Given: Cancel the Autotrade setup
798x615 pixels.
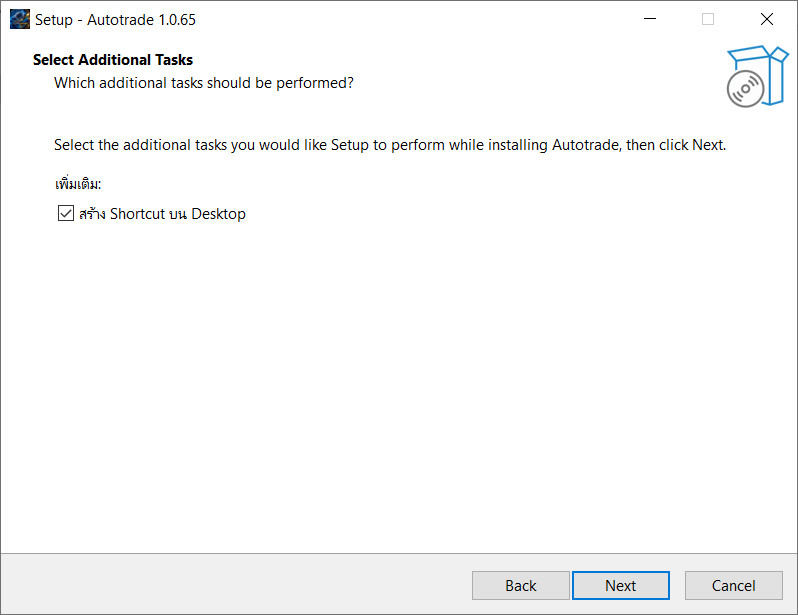Looking at the screenshot, I should (733, 585).
